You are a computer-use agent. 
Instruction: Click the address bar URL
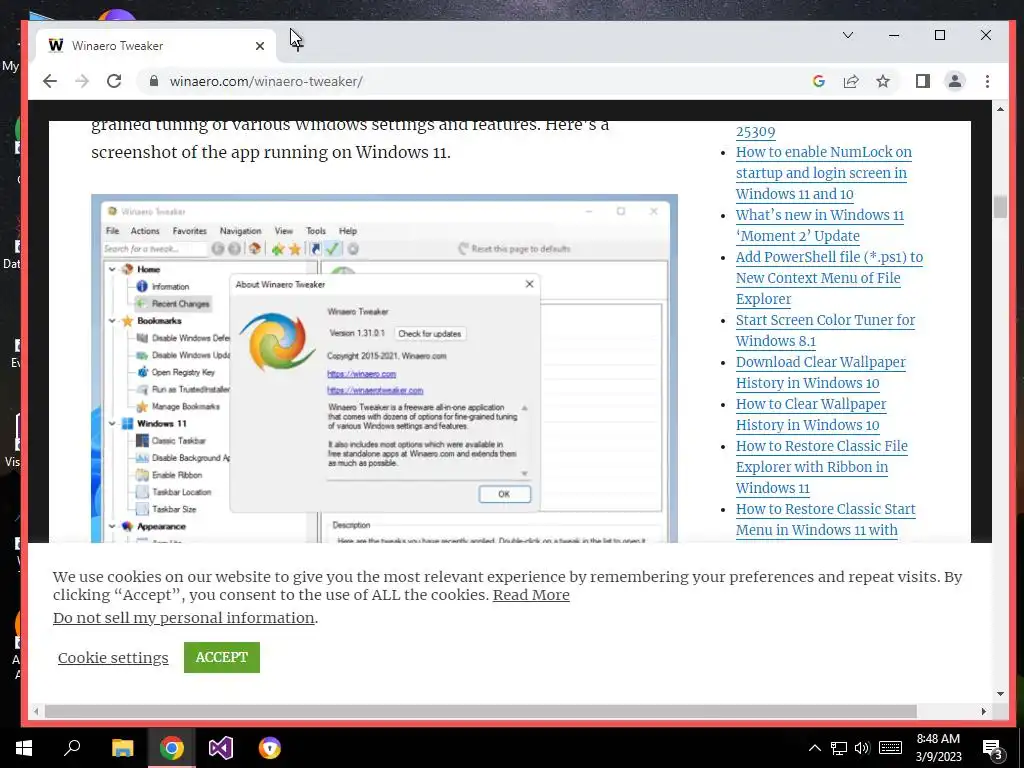click(x=266, y=82)
